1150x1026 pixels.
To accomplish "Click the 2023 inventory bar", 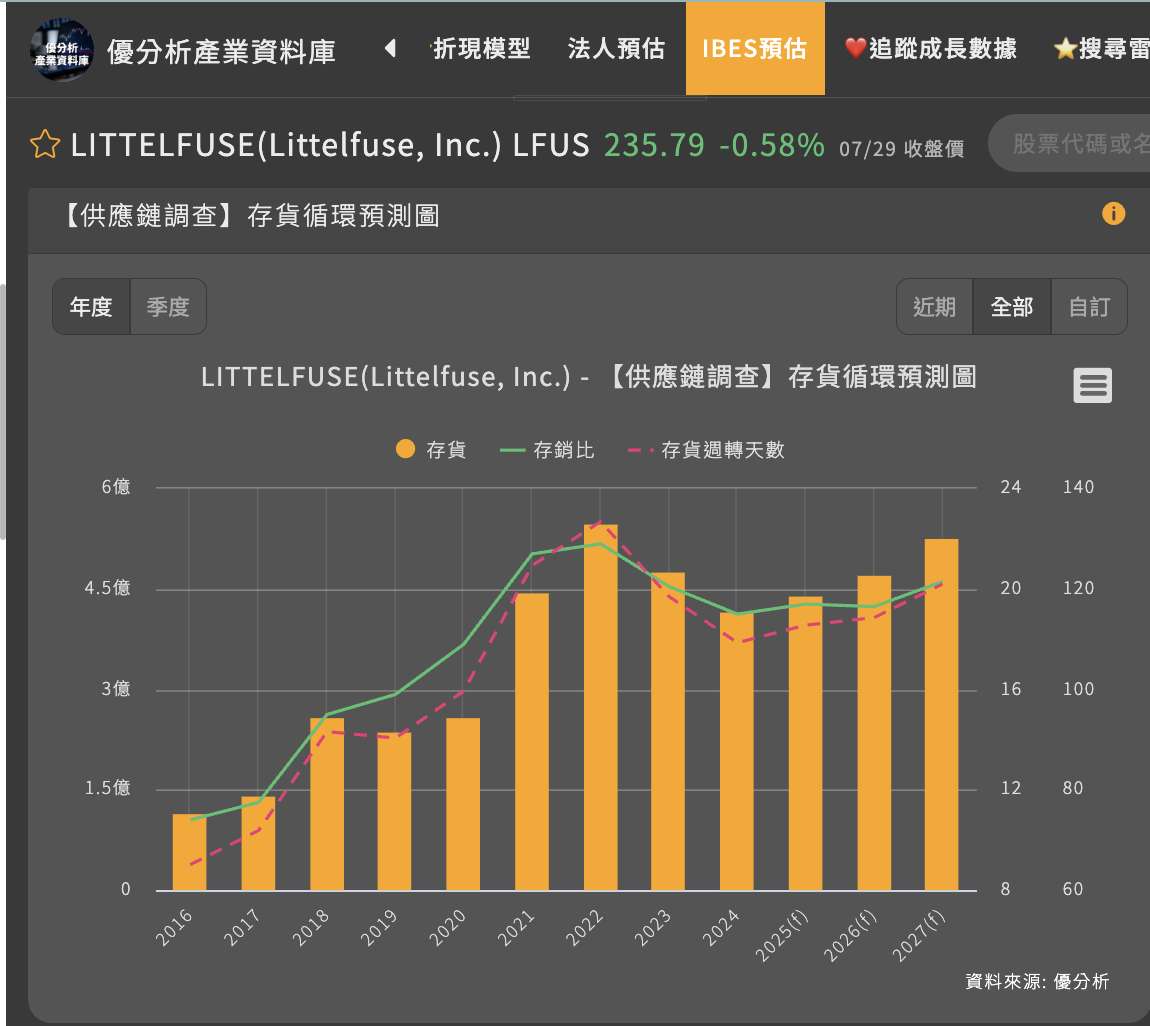I will coord(667,731).
